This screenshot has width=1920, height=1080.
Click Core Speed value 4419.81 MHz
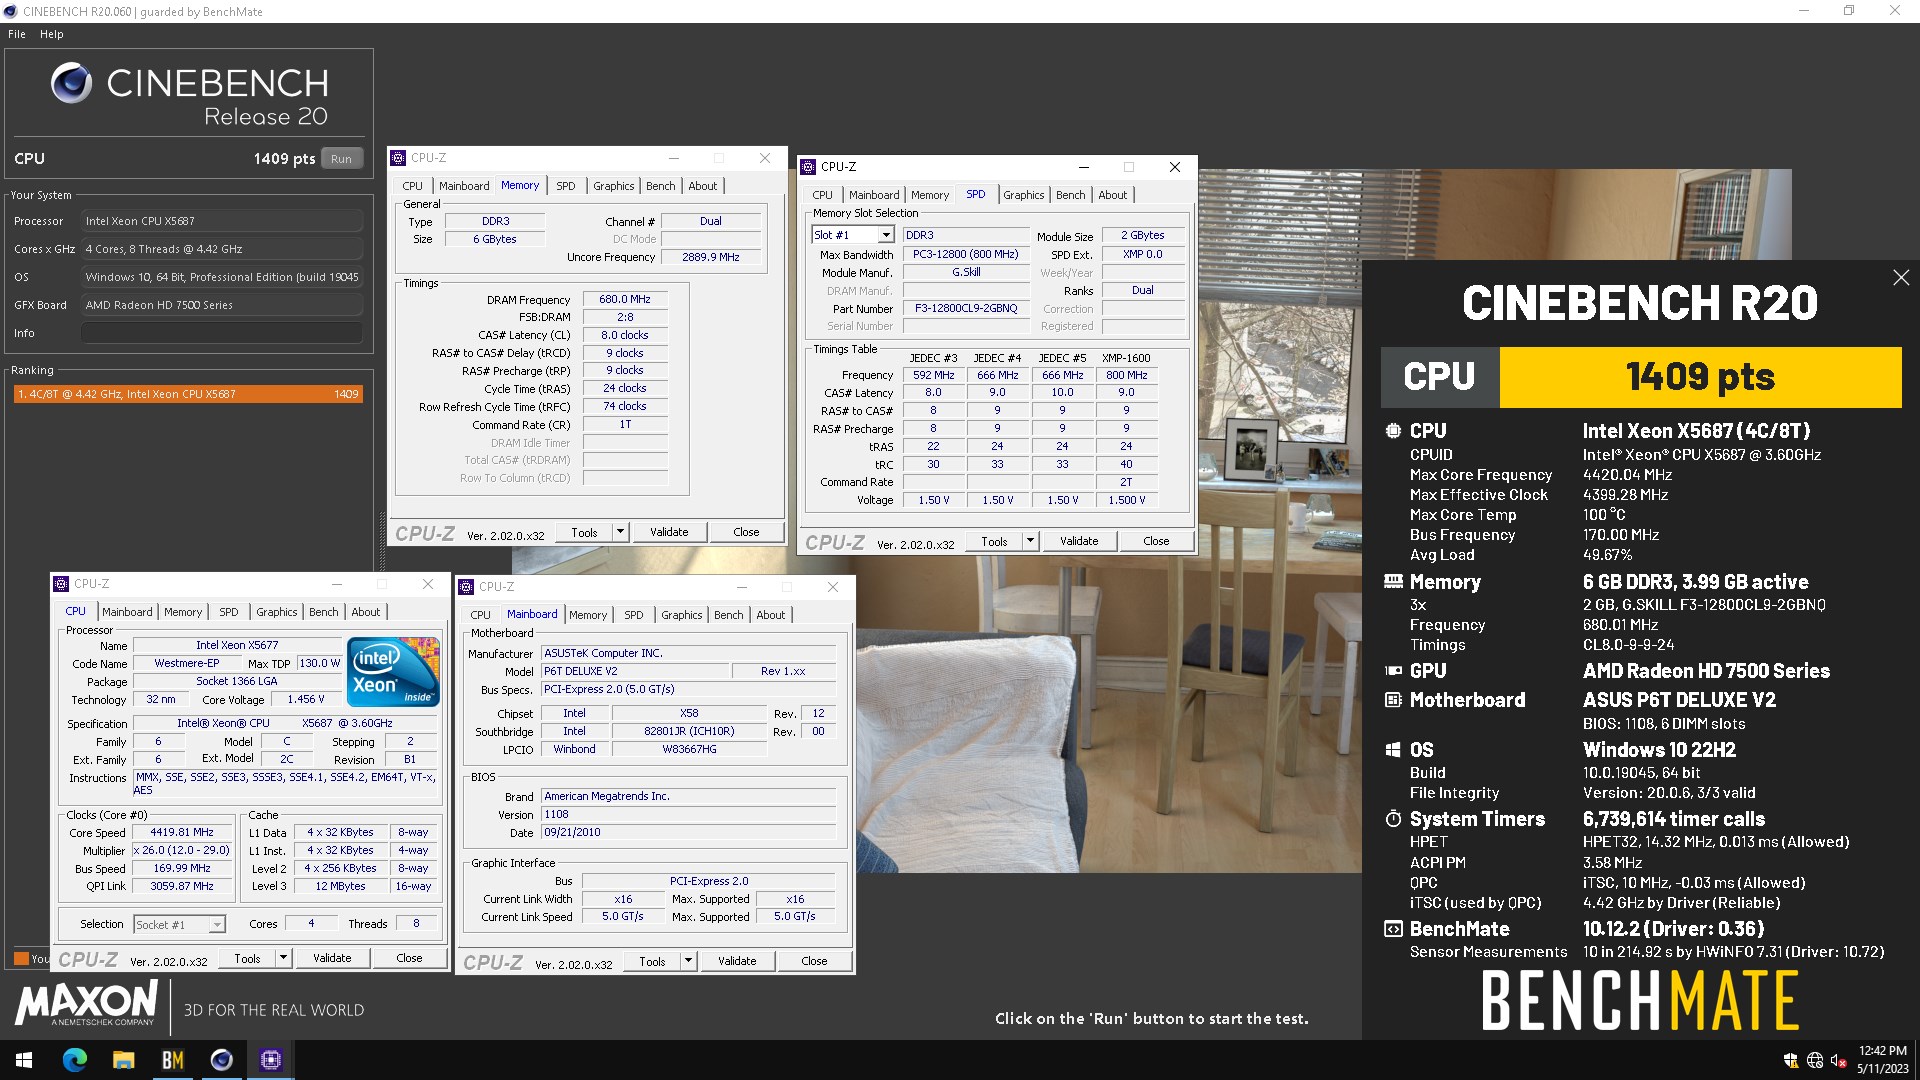[182, 832]
